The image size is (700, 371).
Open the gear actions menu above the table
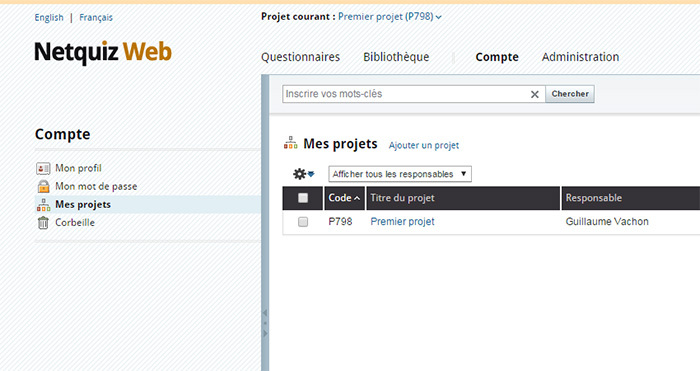click(304, 174)
